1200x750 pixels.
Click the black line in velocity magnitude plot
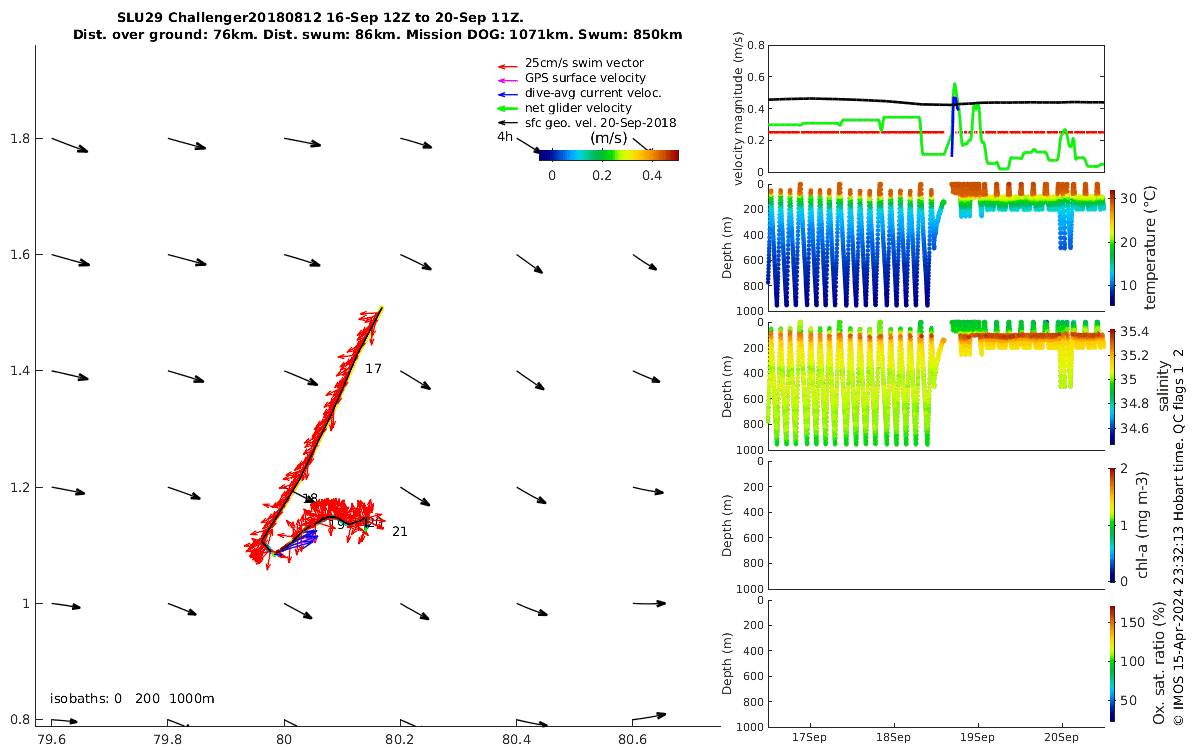[x=935, y=102]
